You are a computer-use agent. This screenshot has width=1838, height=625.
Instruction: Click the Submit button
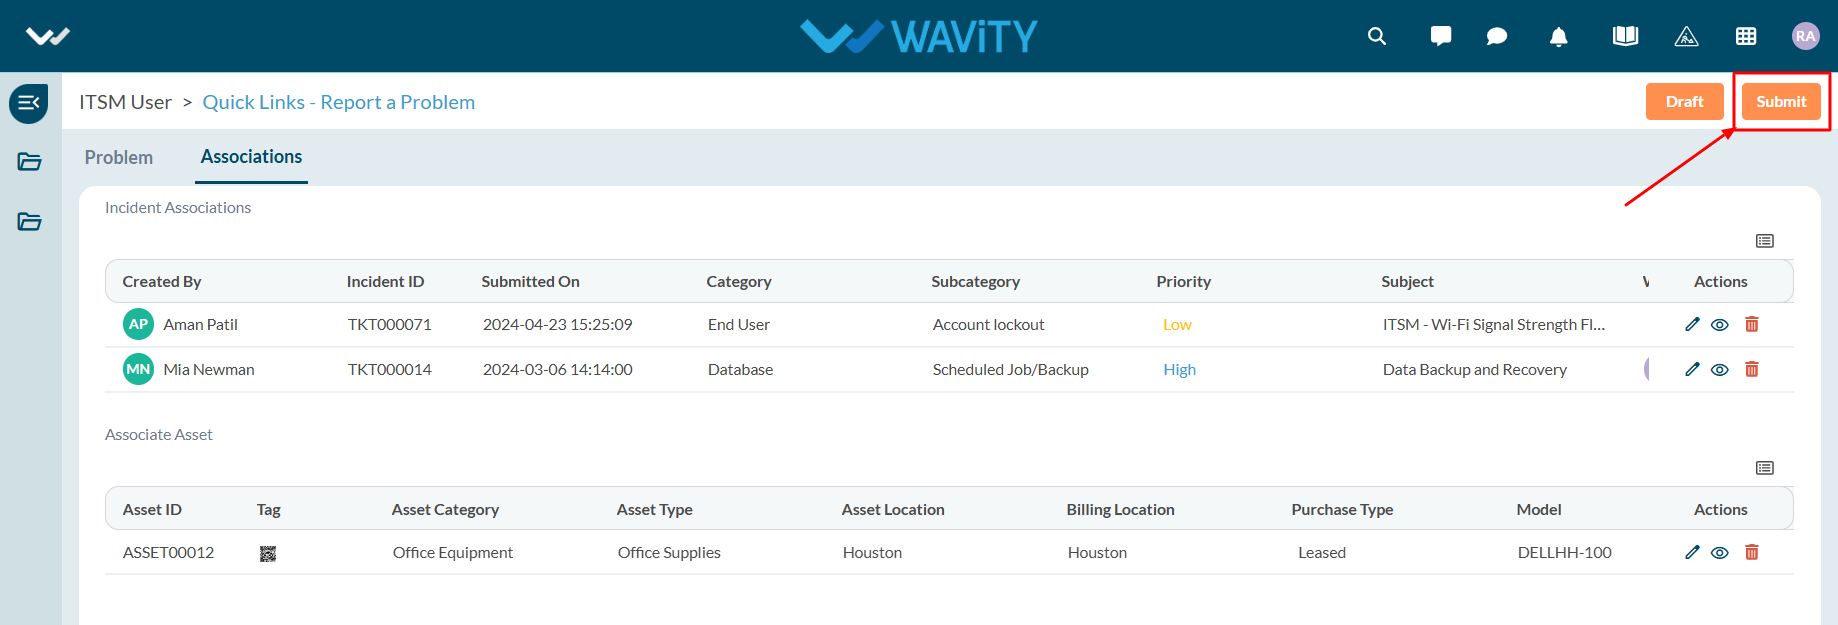point(1781,102)
